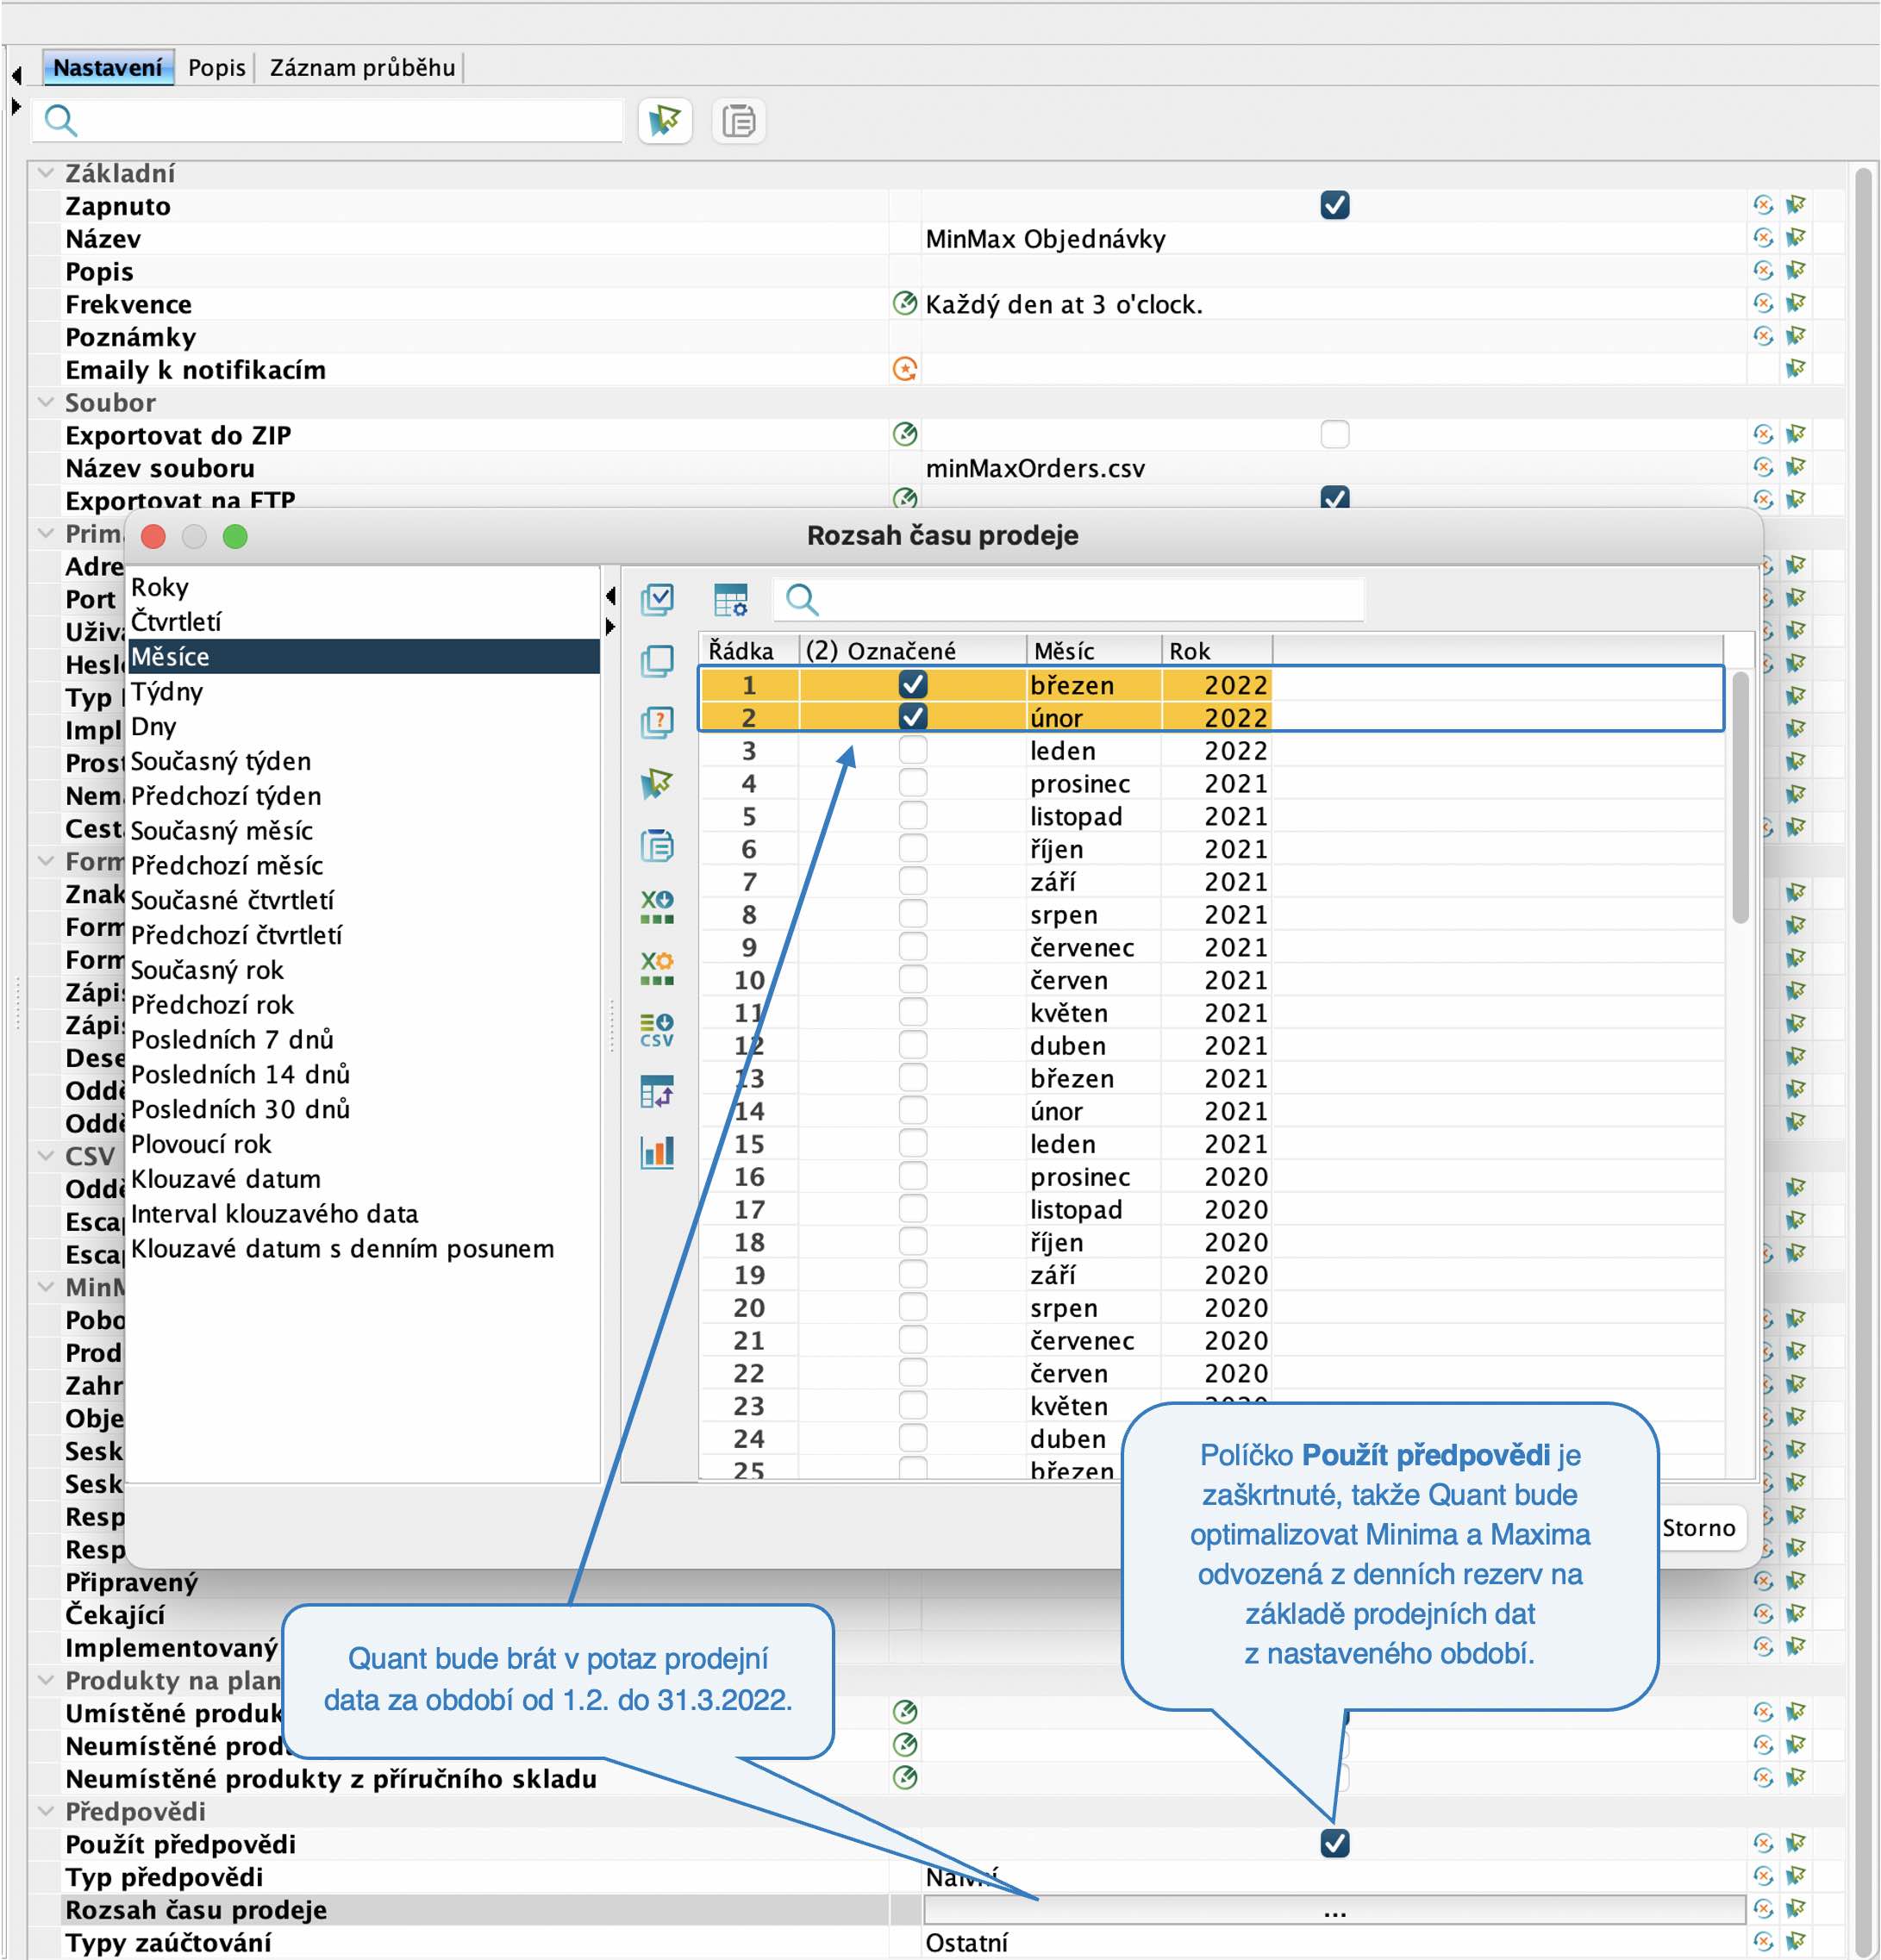This screenshot has height=1960, width=1881.
Task: Click the pivot table icon in dialog sidebar
Action: pyautogui.click(x=657, y=1091)
